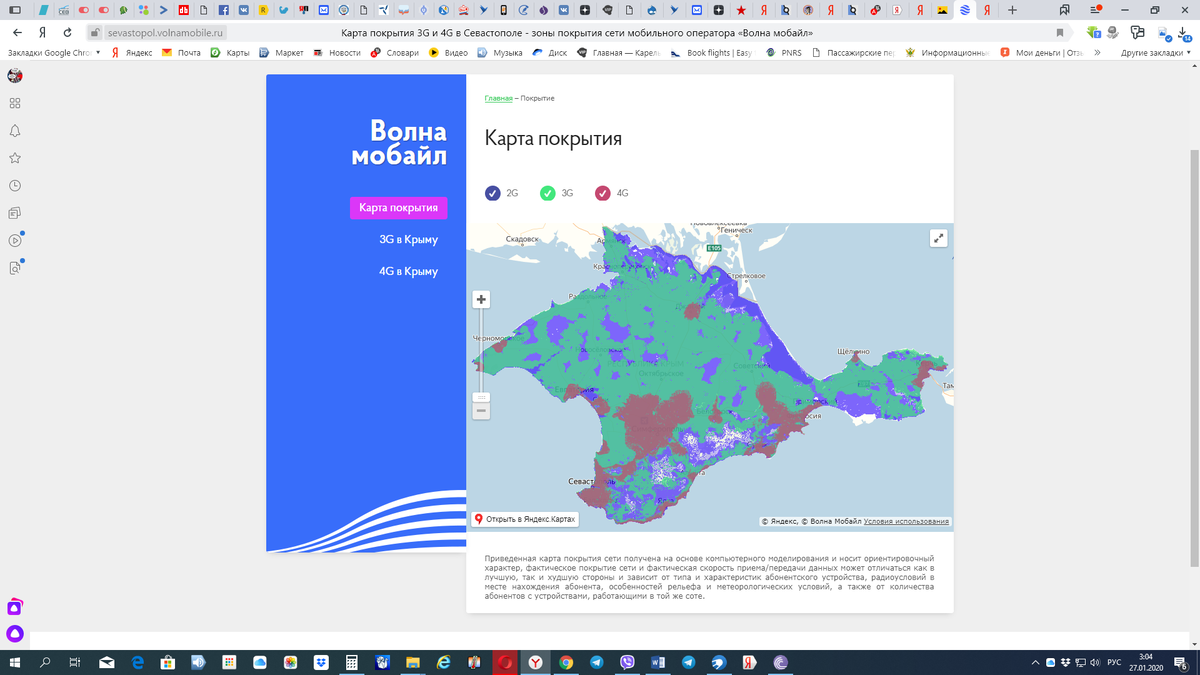Screen dimensions: 1200x675
Task: Open map in Yandex Maps
Action: 525,520
